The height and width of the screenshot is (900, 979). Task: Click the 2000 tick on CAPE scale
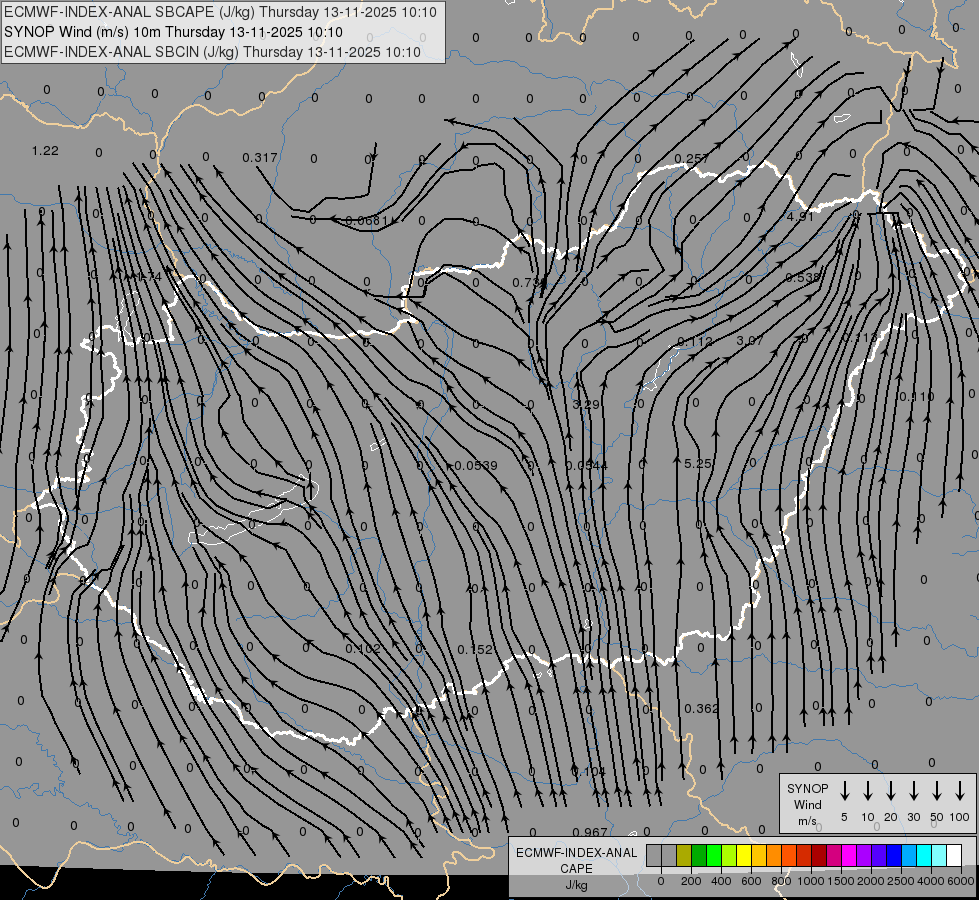871,881
